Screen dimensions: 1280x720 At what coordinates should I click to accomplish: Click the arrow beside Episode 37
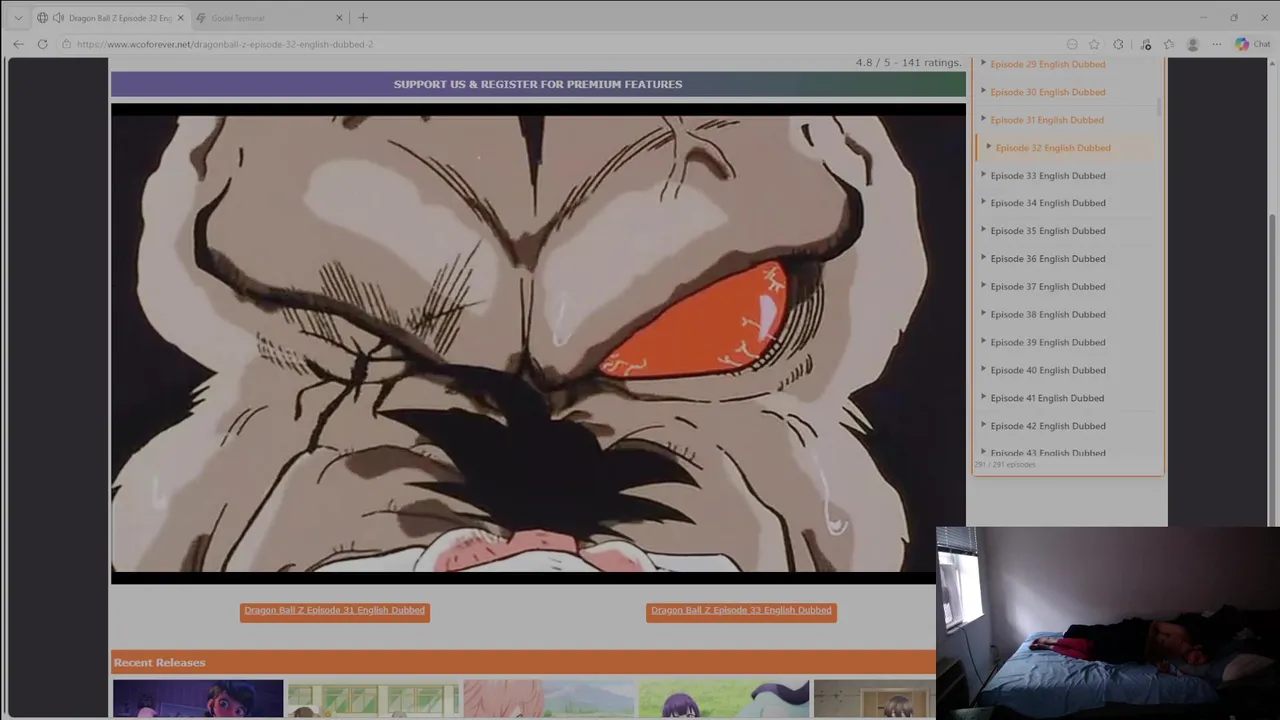point(983,286)
